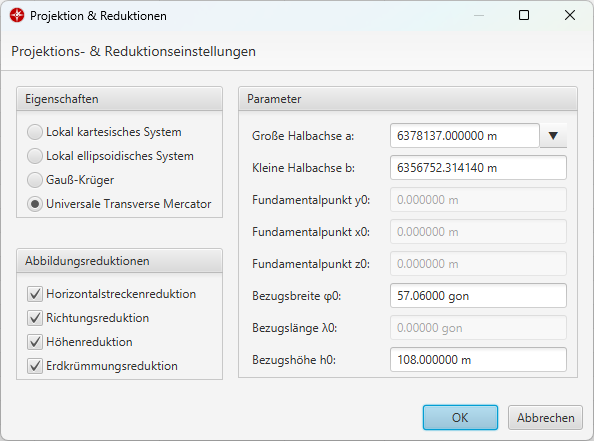Click the Kleine Halbachse b input field
The height and width of the screenshot is (441, 594).
[x=478, y=167]
